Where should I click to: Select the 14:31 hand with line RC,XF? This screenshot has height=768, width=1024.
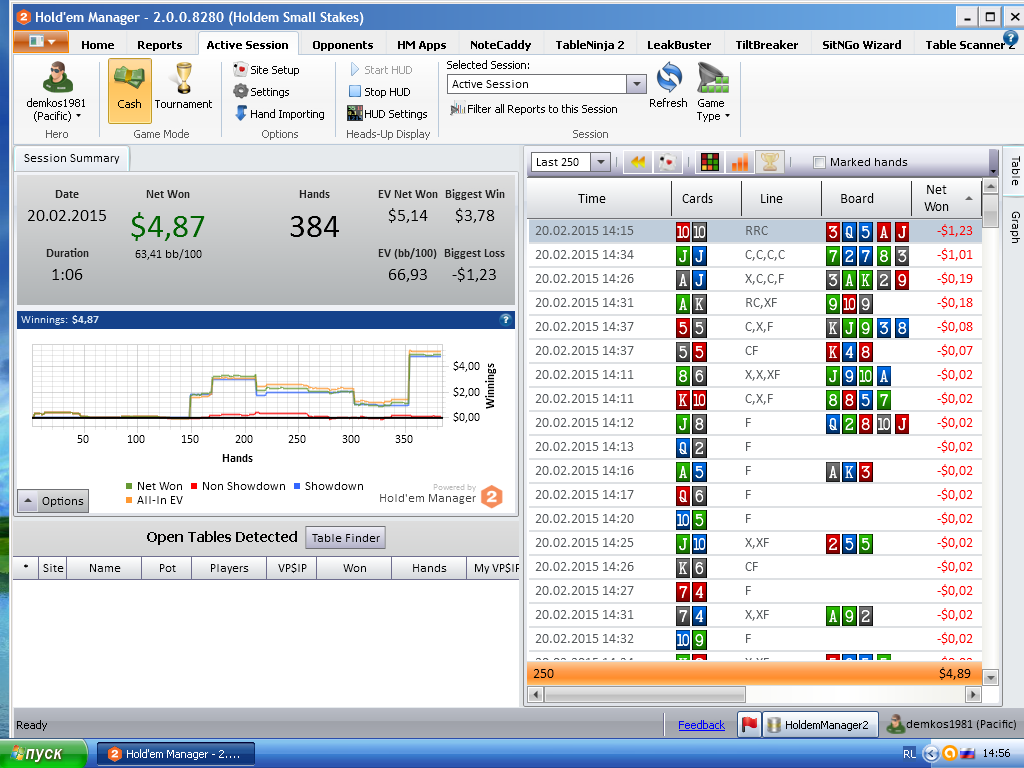coord(754,302)
